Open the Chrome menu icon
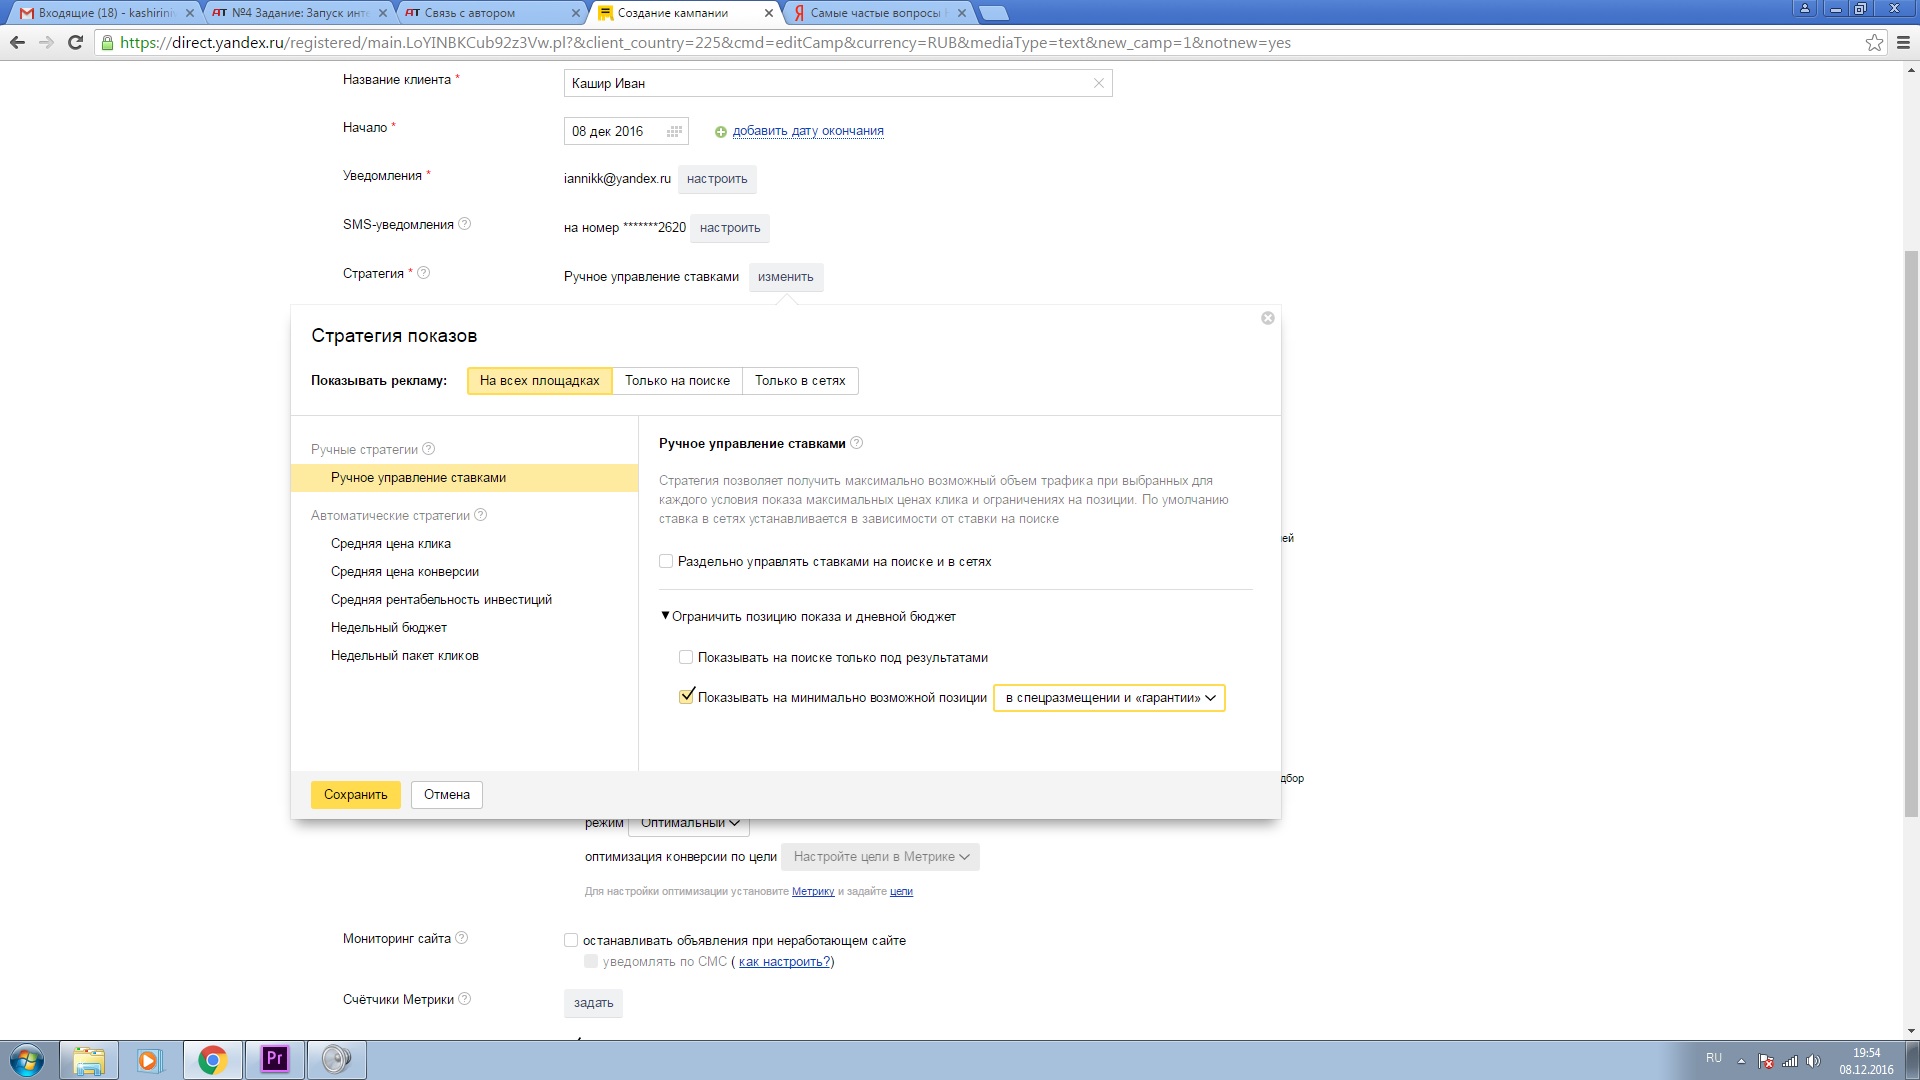1920x1080 pixels. point(1904,42)
